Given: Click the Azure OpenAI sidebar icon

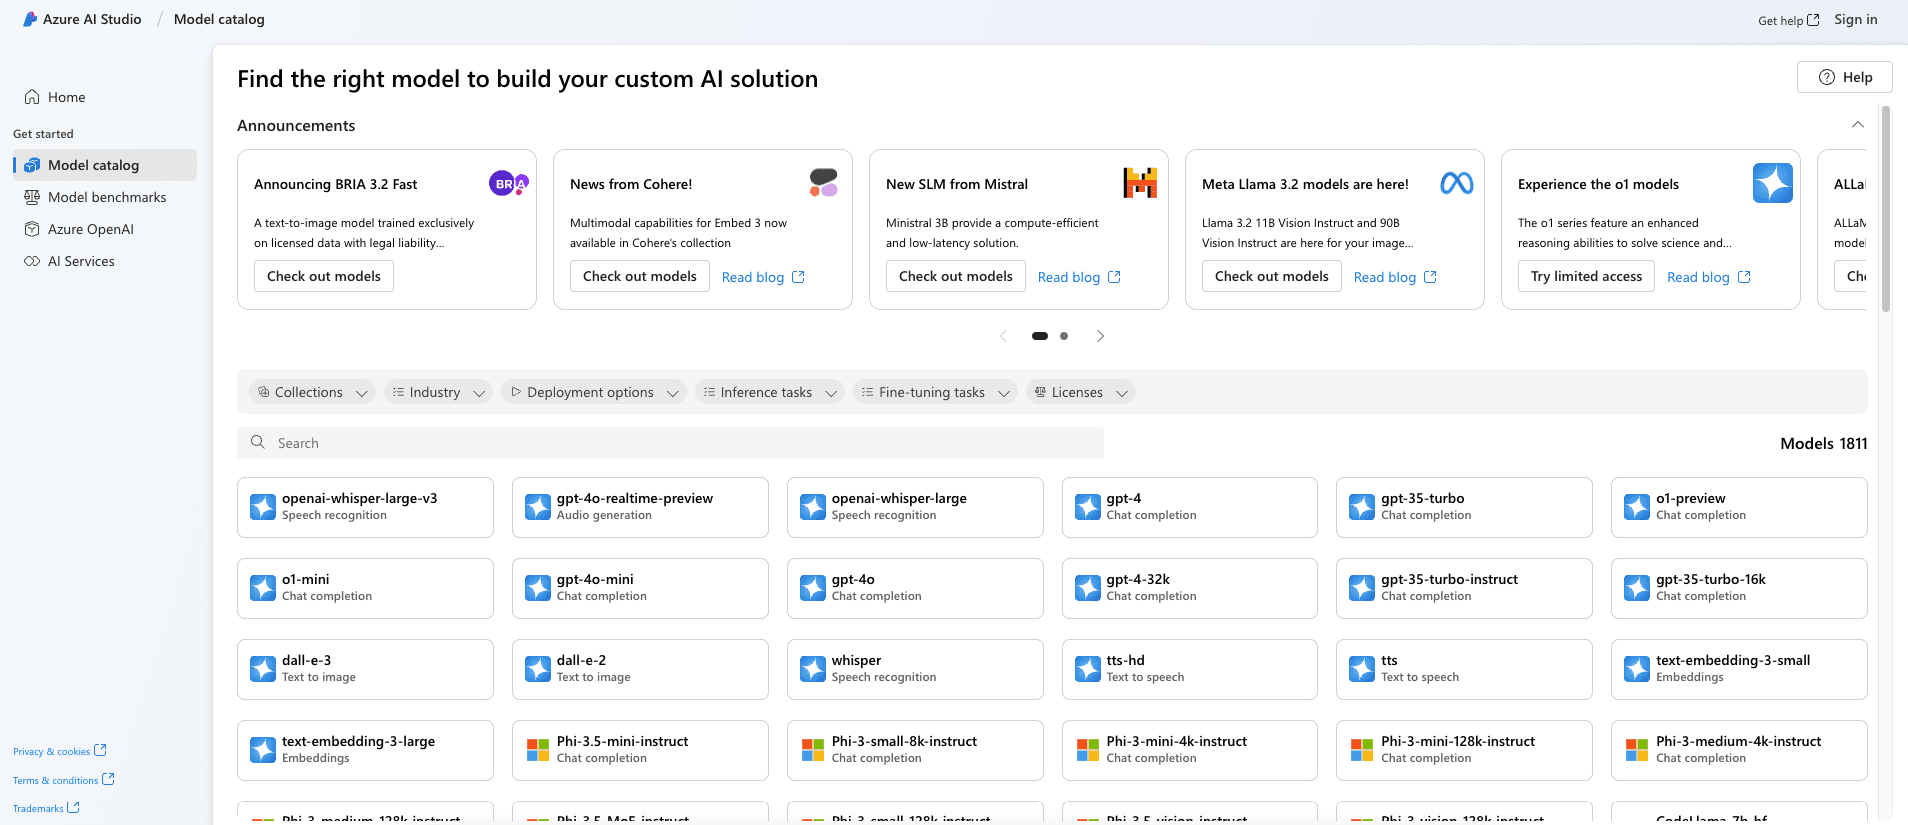Looking at the screenshot, I should (x=32, y=229).
